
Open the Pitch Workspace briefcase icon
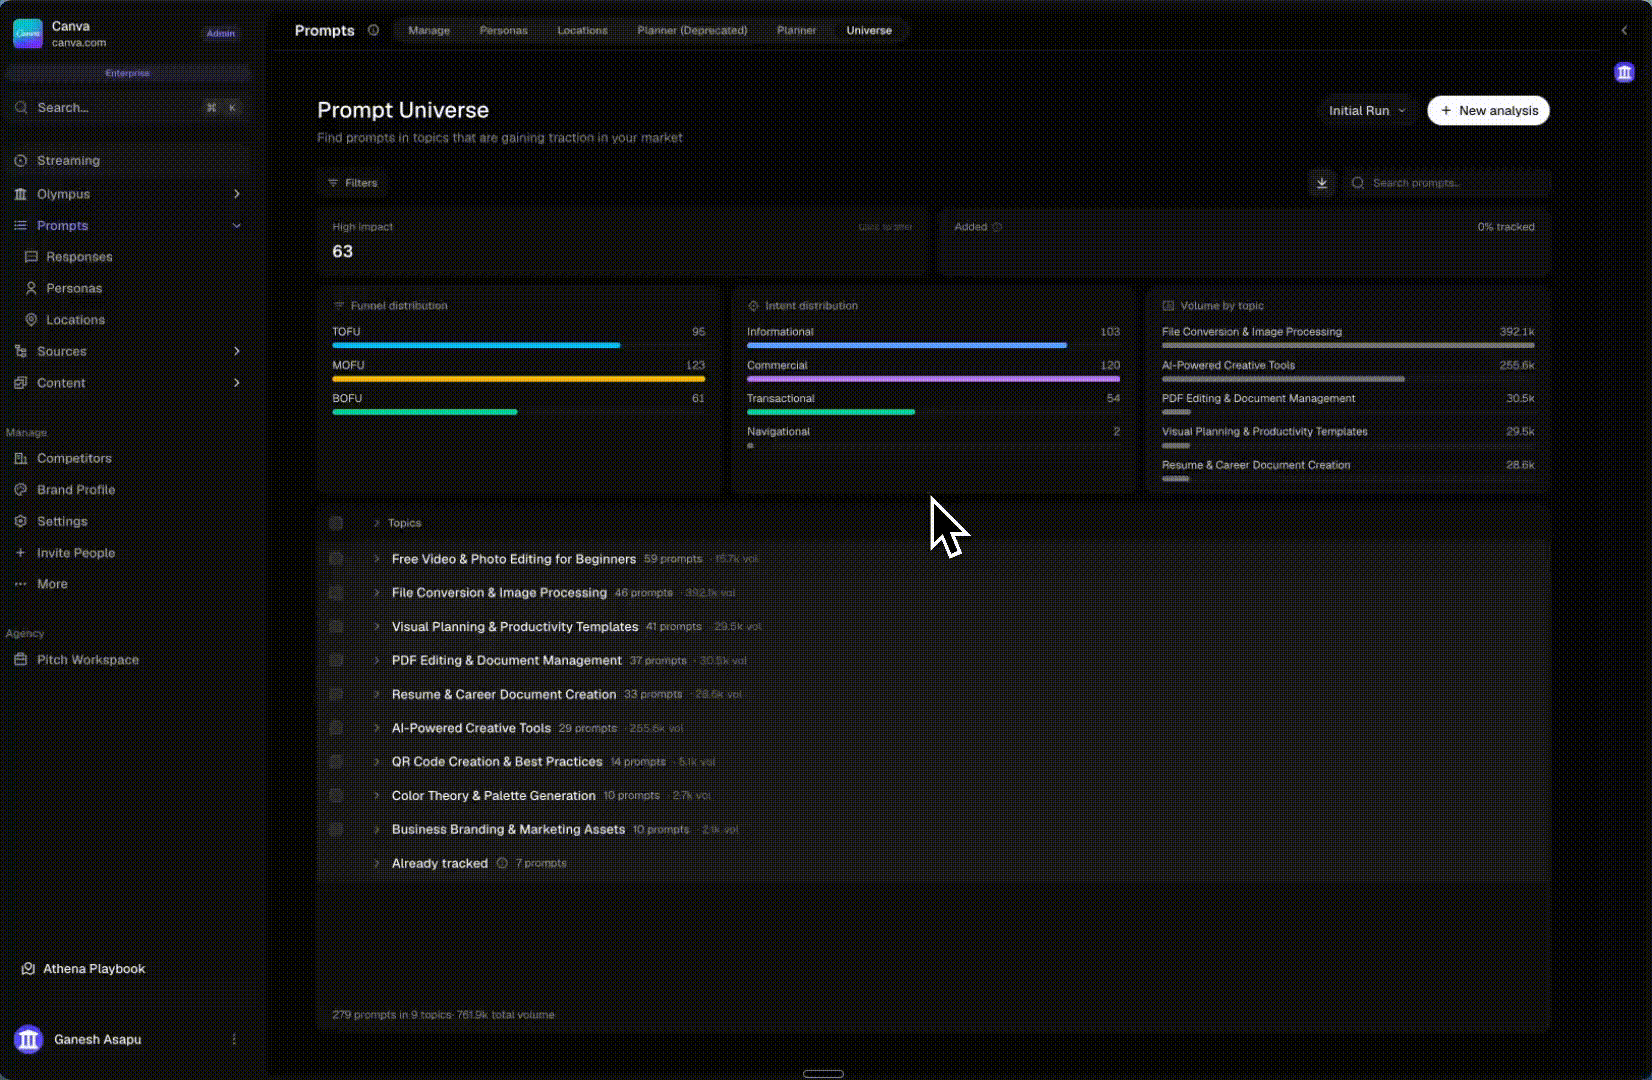pos(21,659)
